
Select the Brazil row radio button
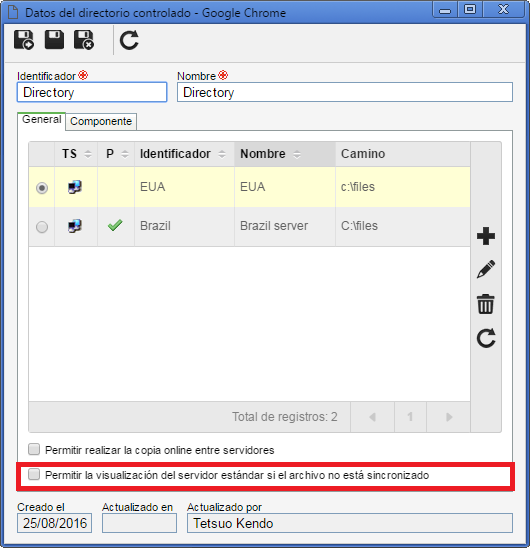[42, 227]
